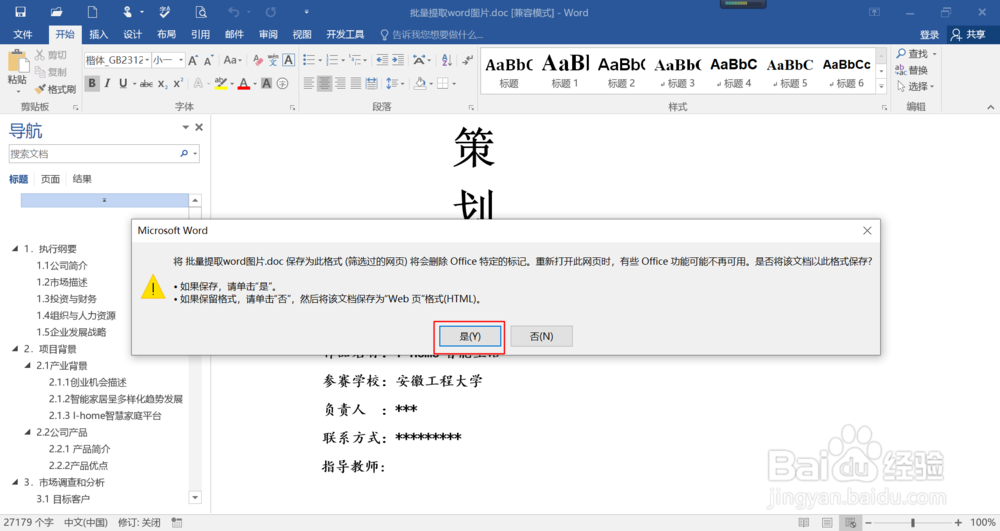Click the Open folder icon in the title bar
Viewport: 1000px width, 531px height.
click(x=57, y=12)
